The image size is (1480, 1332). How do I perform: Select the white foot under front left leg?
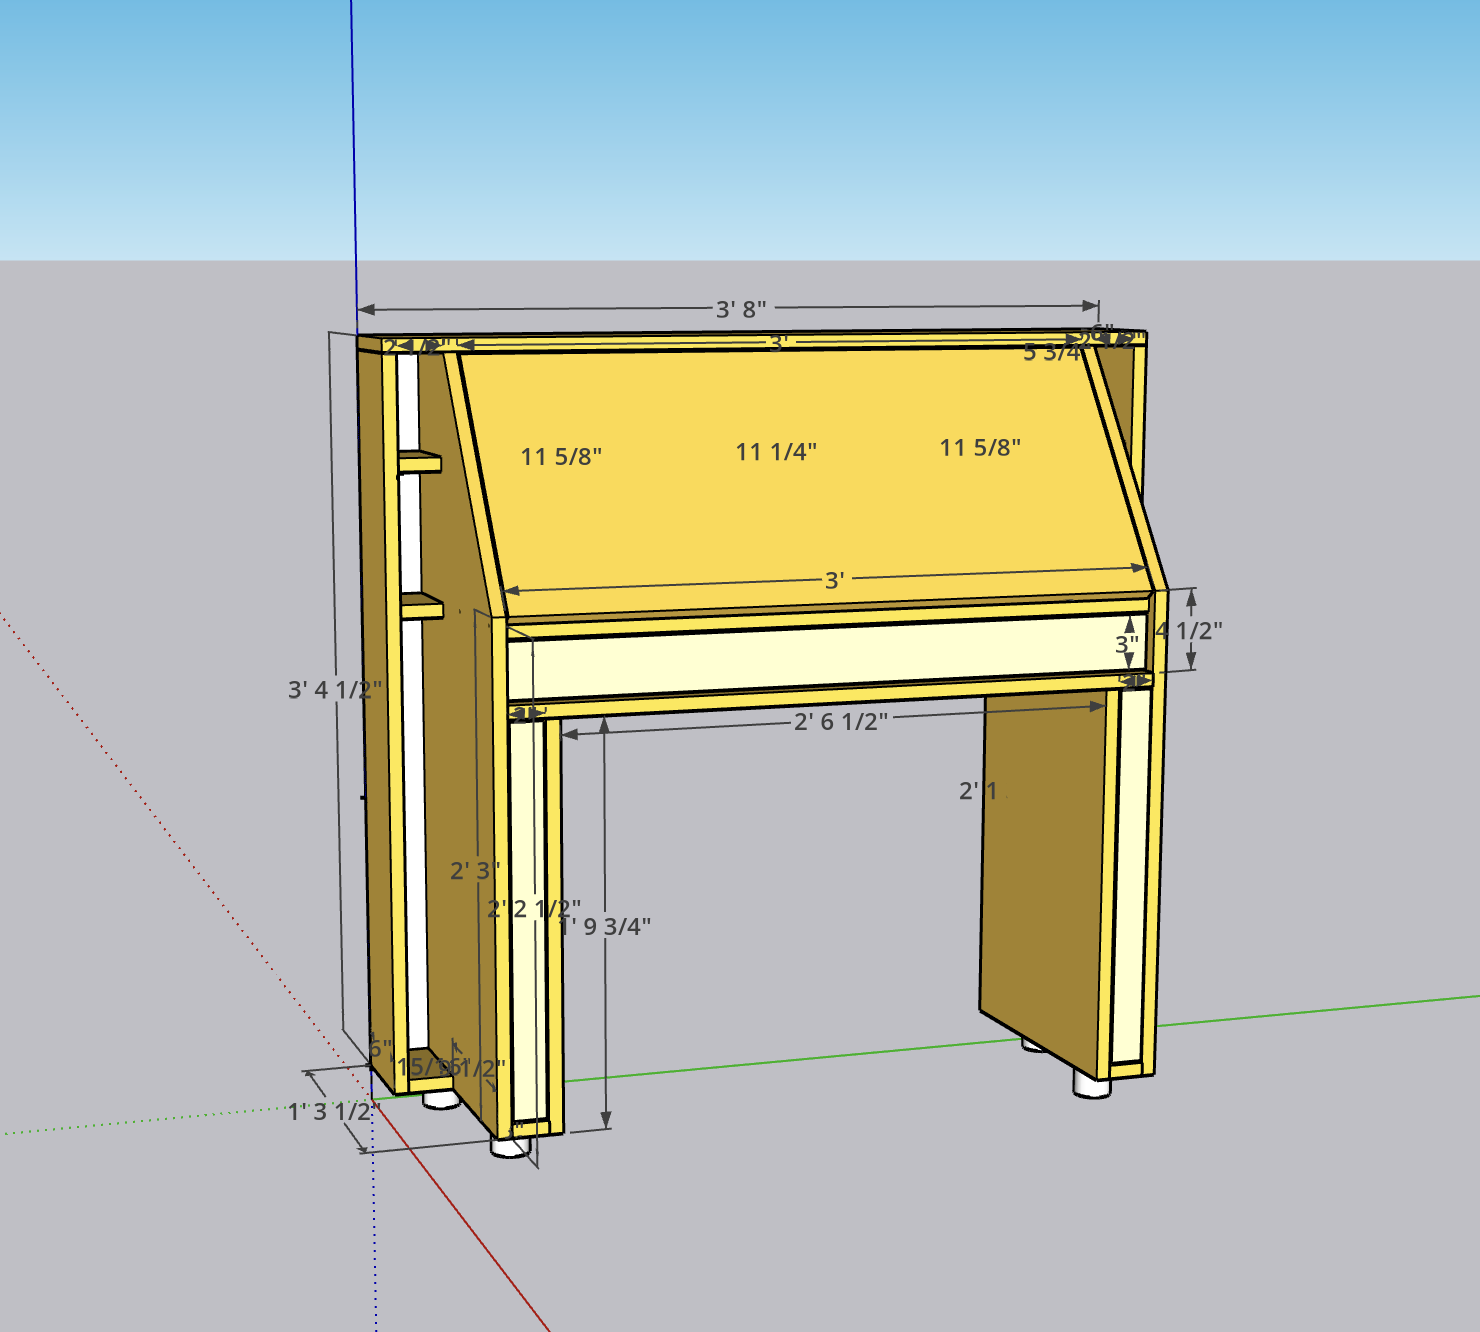[510, 1146]
